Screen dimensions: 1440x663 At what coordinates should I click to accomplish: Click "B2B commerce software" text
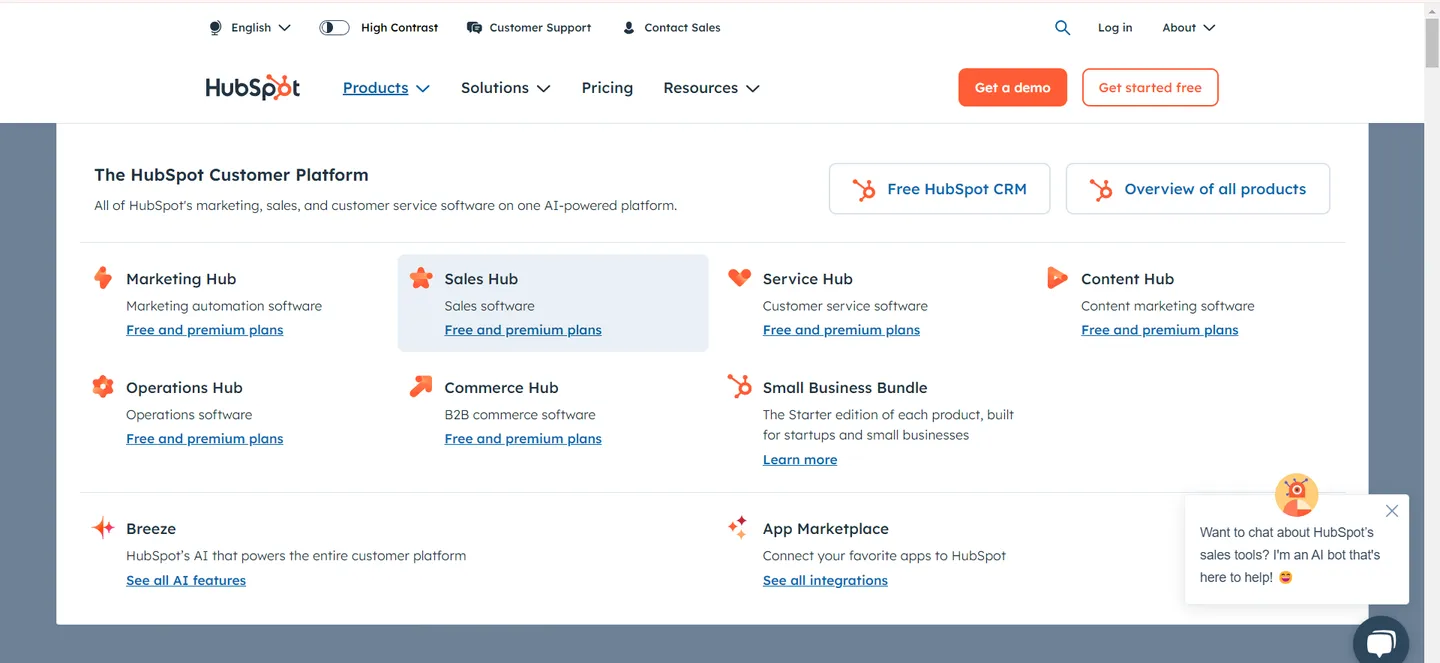tap(520, 415)
